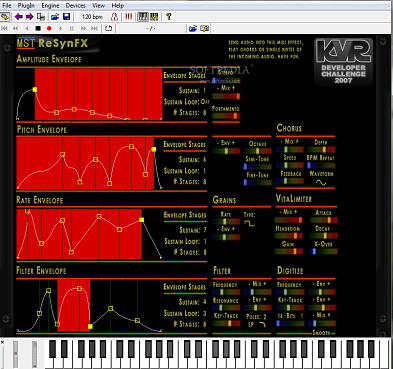Change the Grains Type square wave selector
The height and width of the screenshot is (369, 393).
coord(249,224)
